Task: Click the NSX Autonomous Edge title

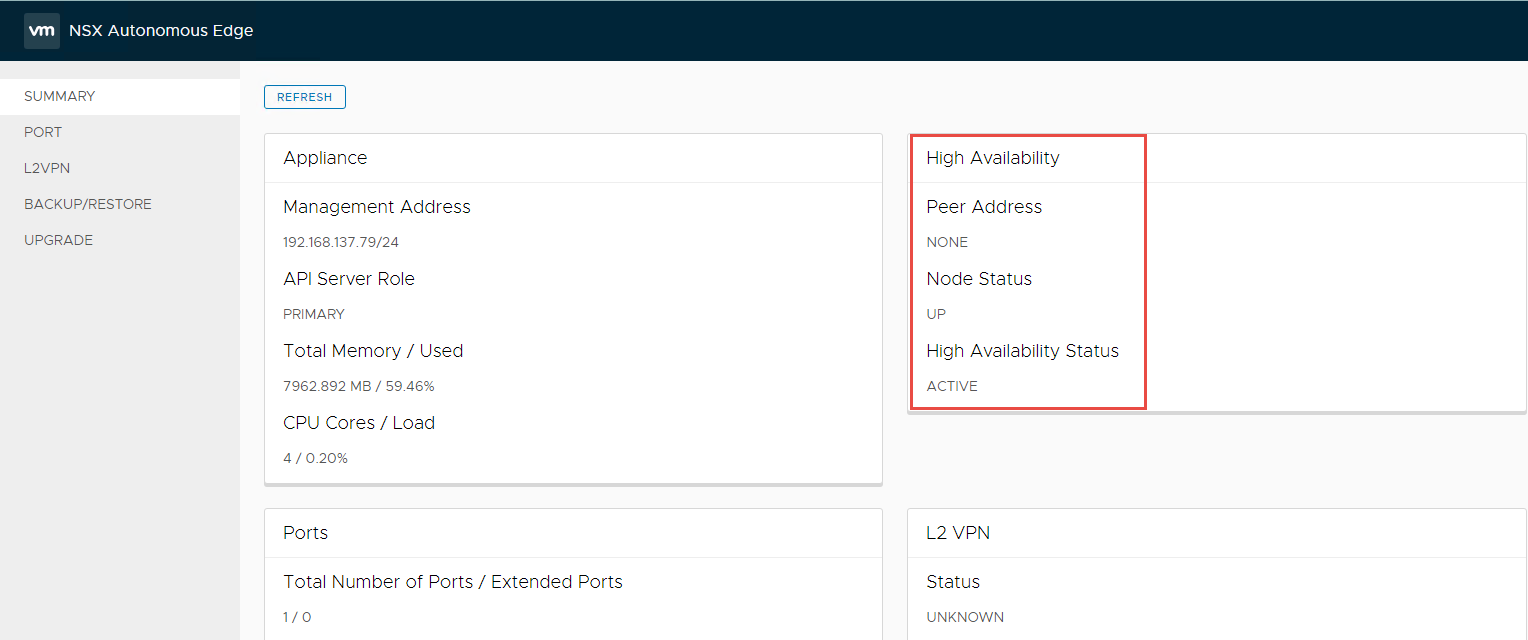Action: tap(161, 31)
